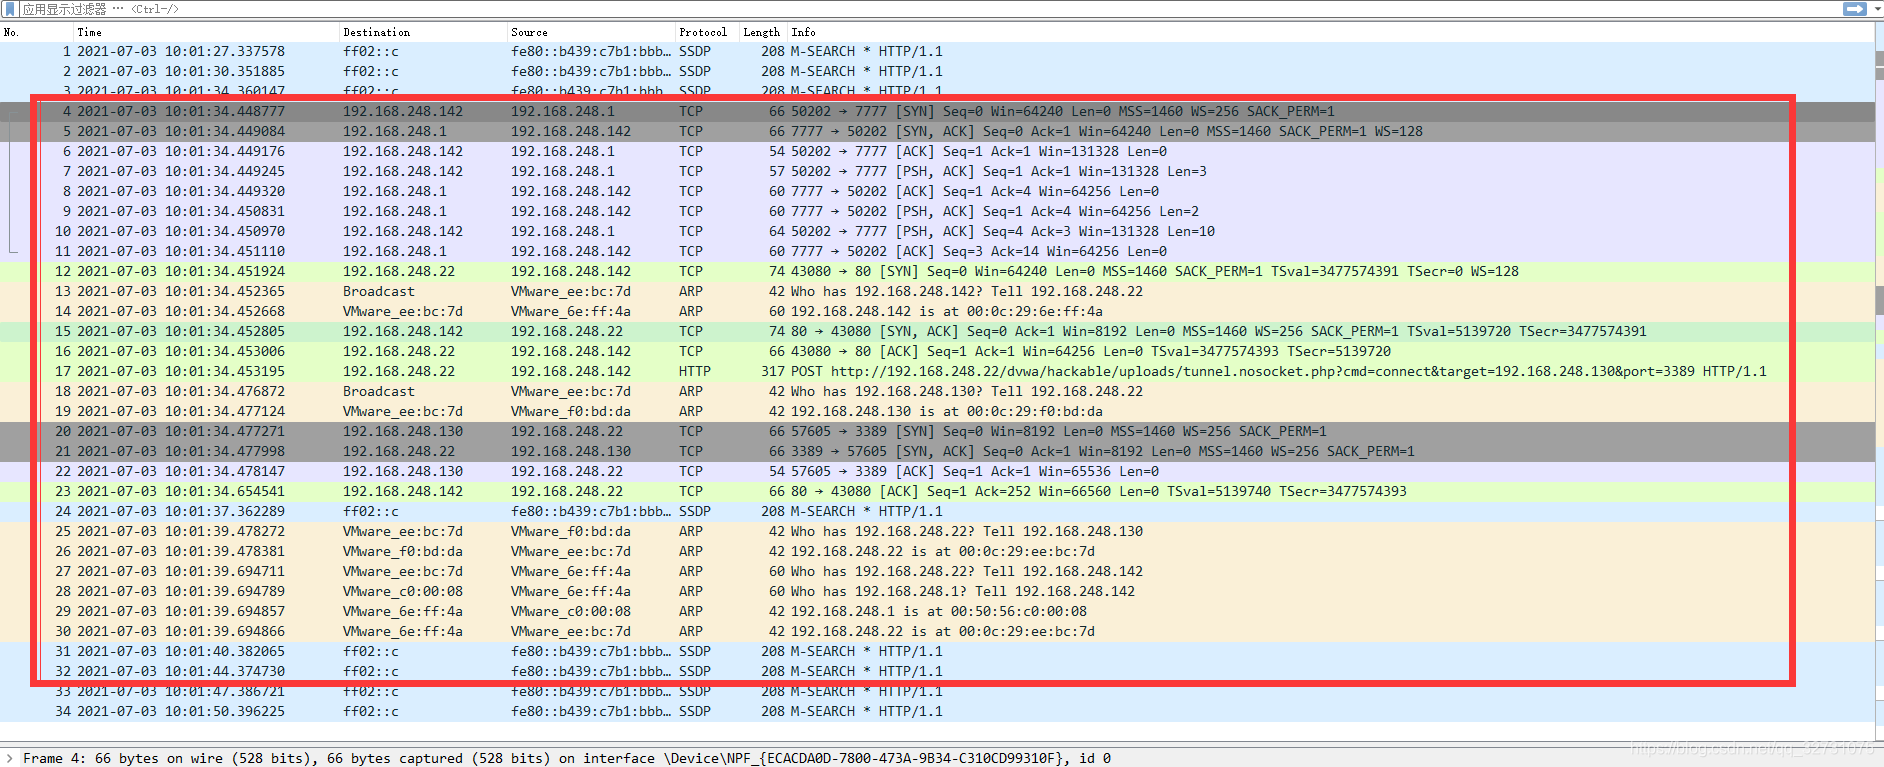Select packet 34 SSDP at 10:01:50.396225

point(937,711)
